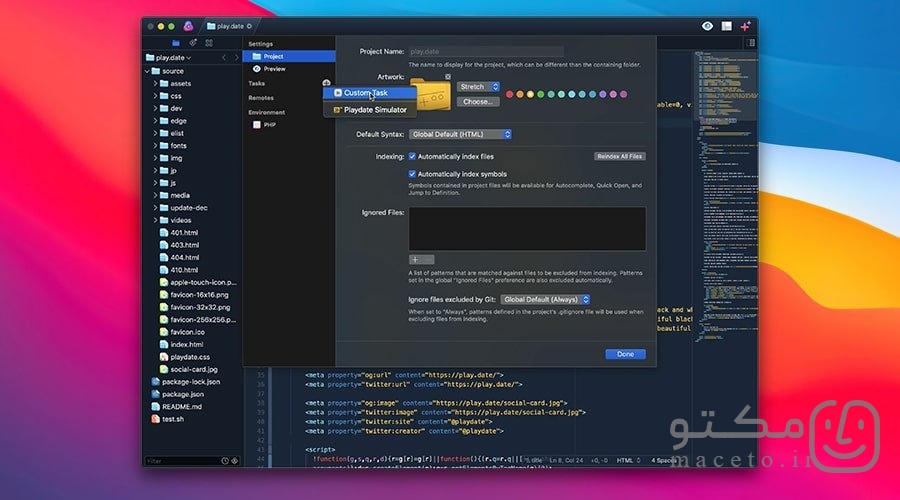Select the Files sidebar tab icon
Image resolution: width=900 pixels, height=500 pixels.
pyautogui.click(x=176, y=43)
